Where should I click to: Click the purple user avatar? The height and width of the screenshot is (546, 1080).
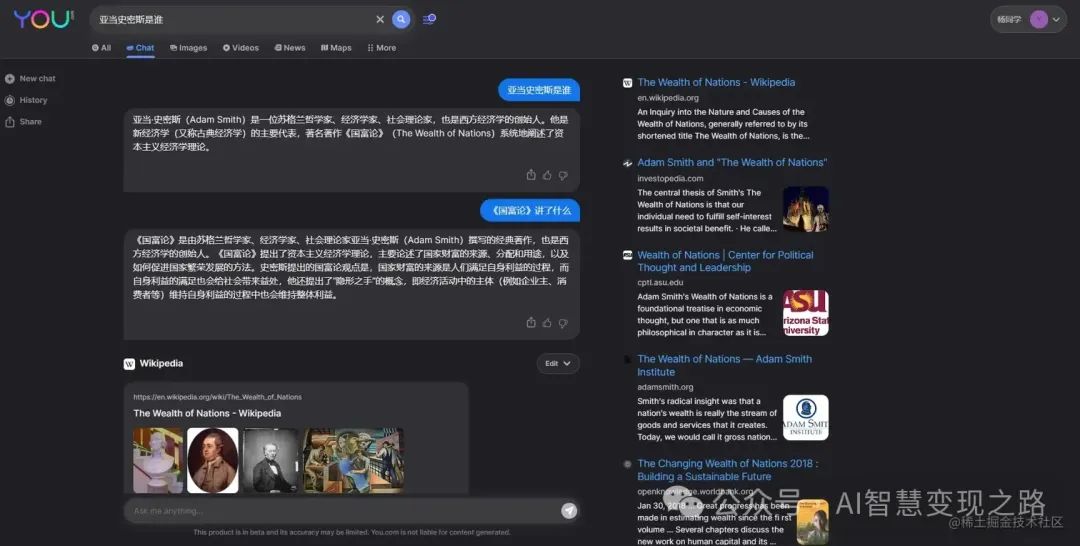1039,20
